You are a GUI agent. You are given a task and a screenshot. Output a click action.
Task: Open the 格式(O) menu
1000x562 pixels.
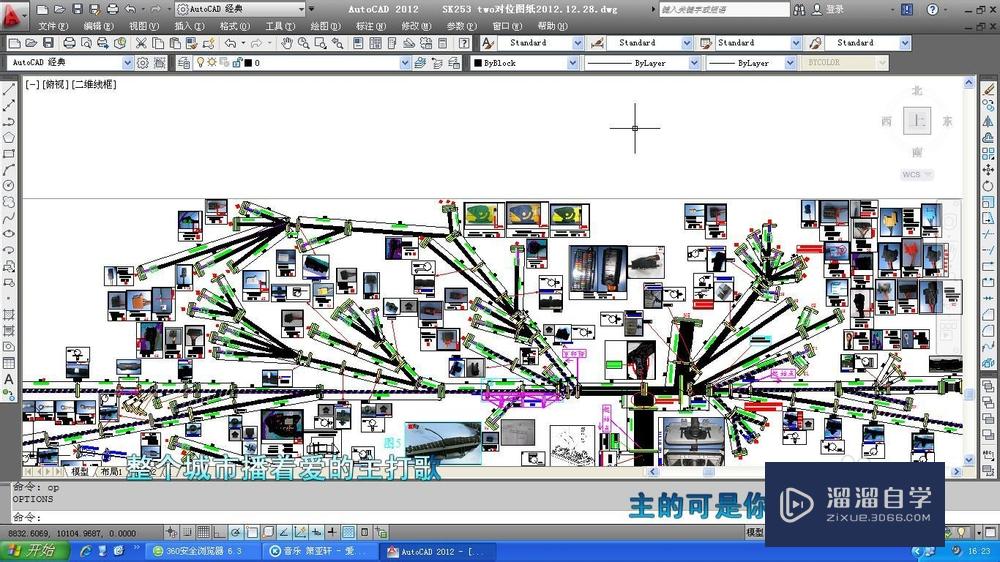(x=235, y=26)
